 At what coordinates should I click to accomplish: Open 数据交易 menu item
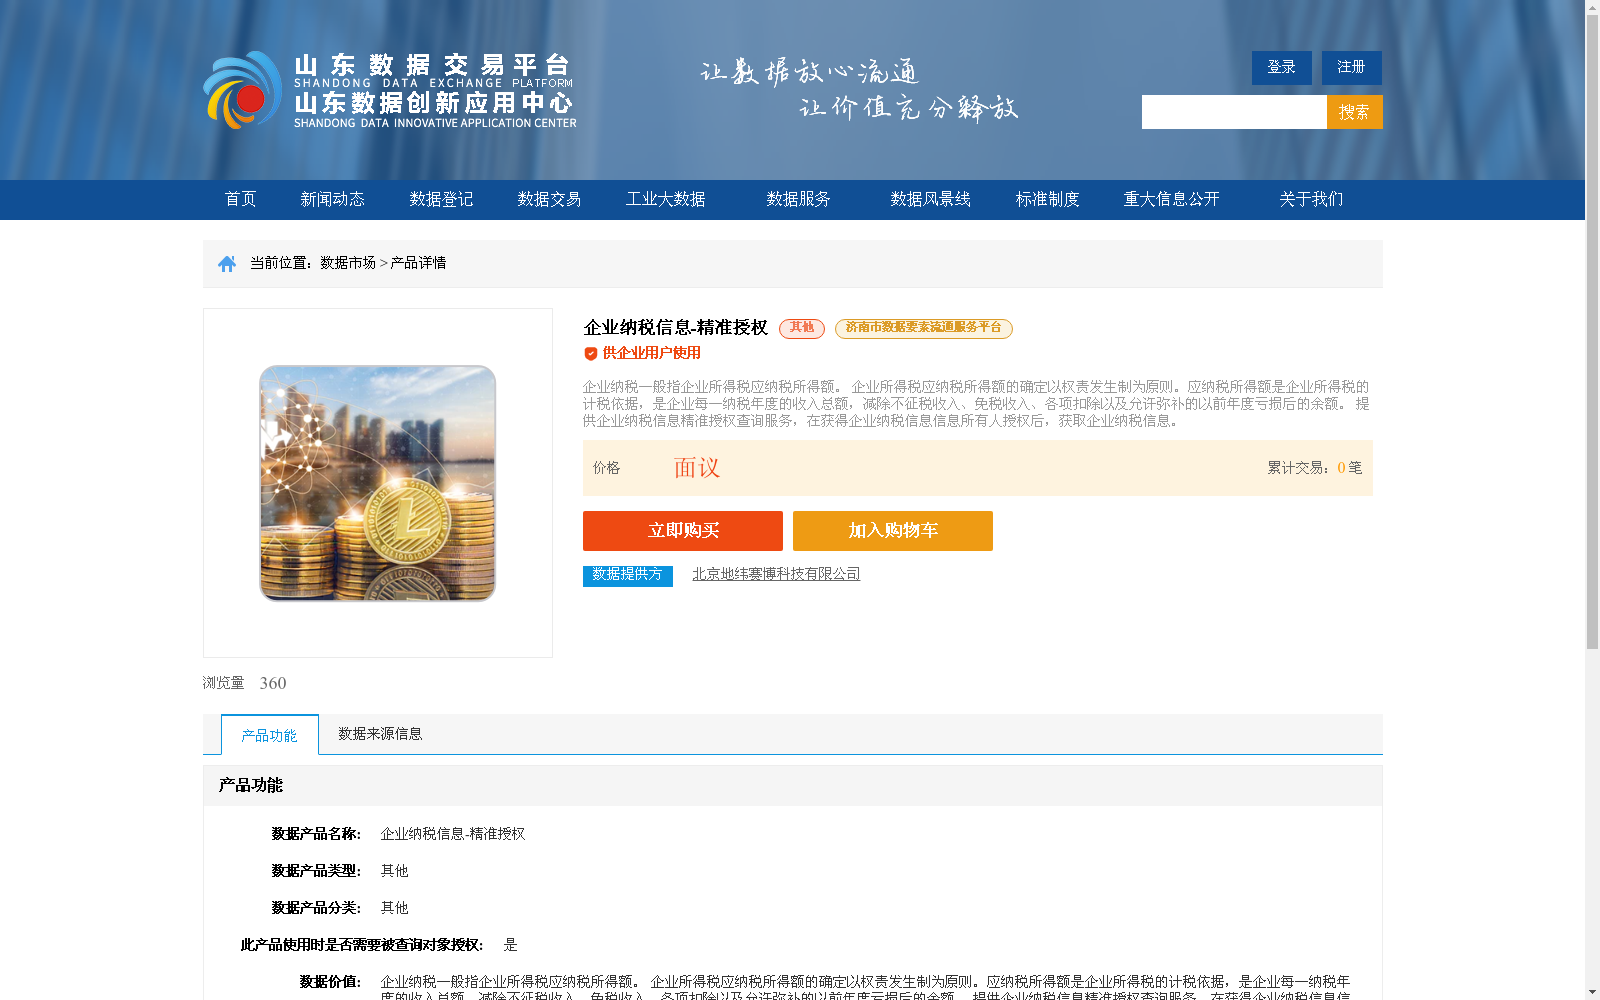point(549,199)
